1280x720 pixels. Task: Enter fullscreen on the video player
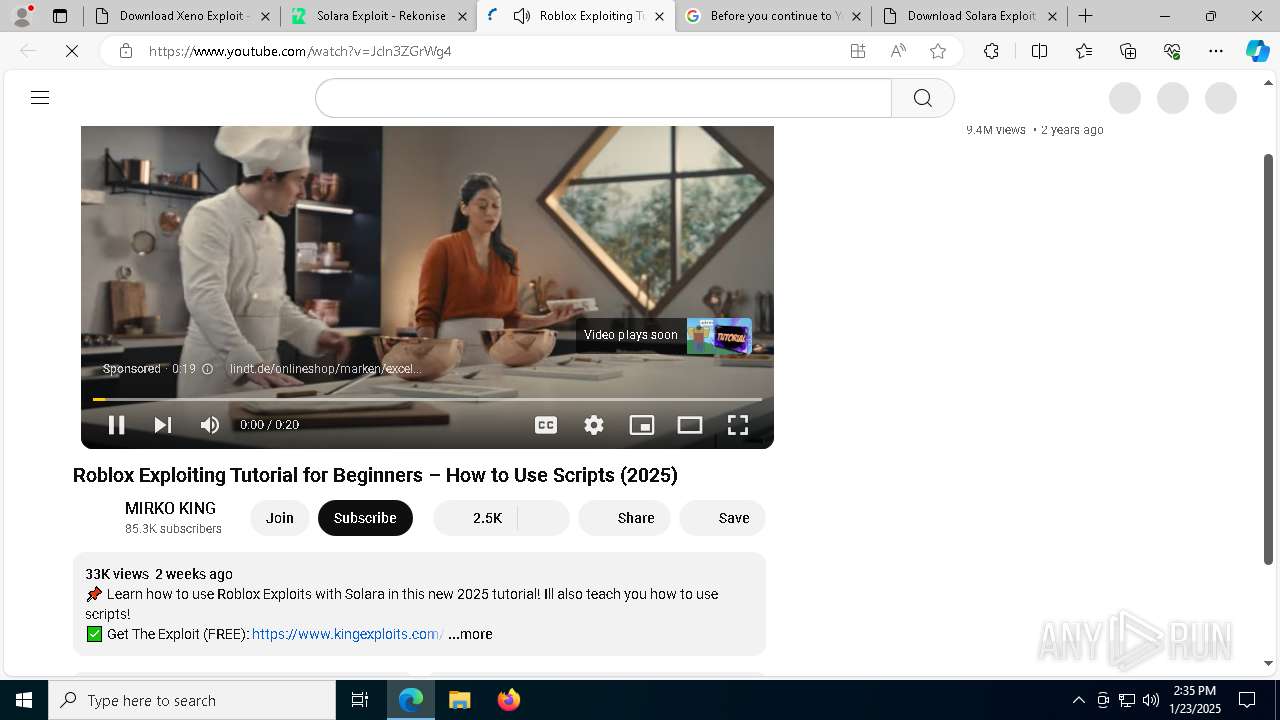pos(738,425)
